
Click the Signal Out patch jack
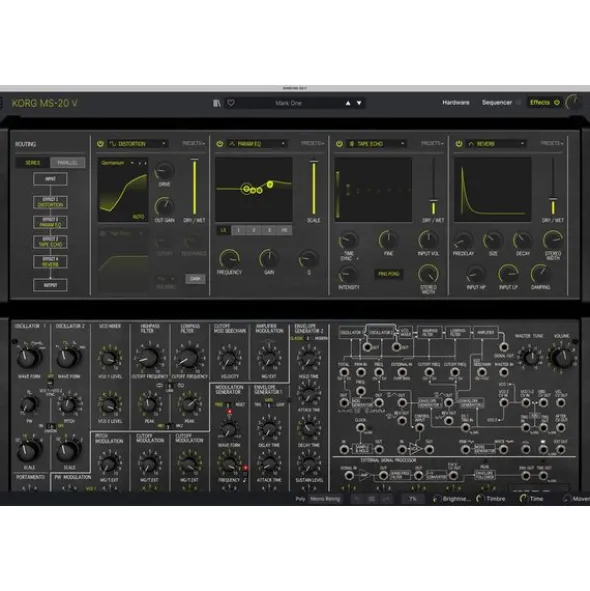point(504,347)
